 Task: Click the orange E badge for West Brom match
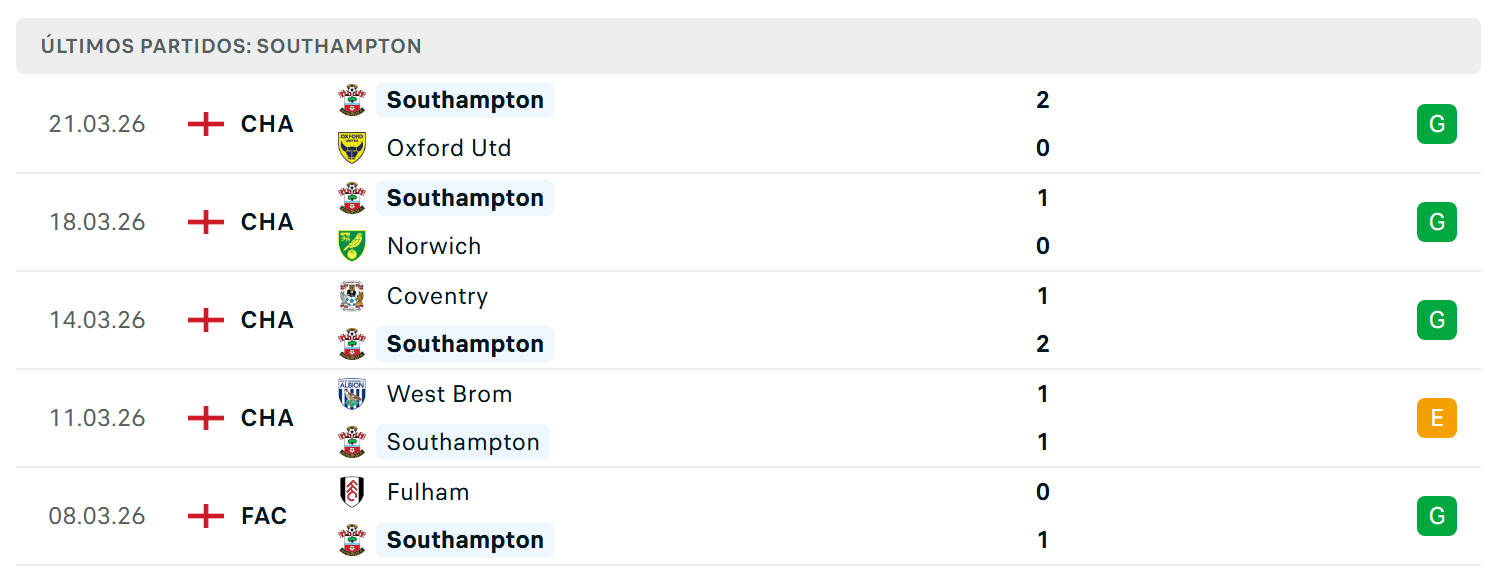coord(1437,418)
